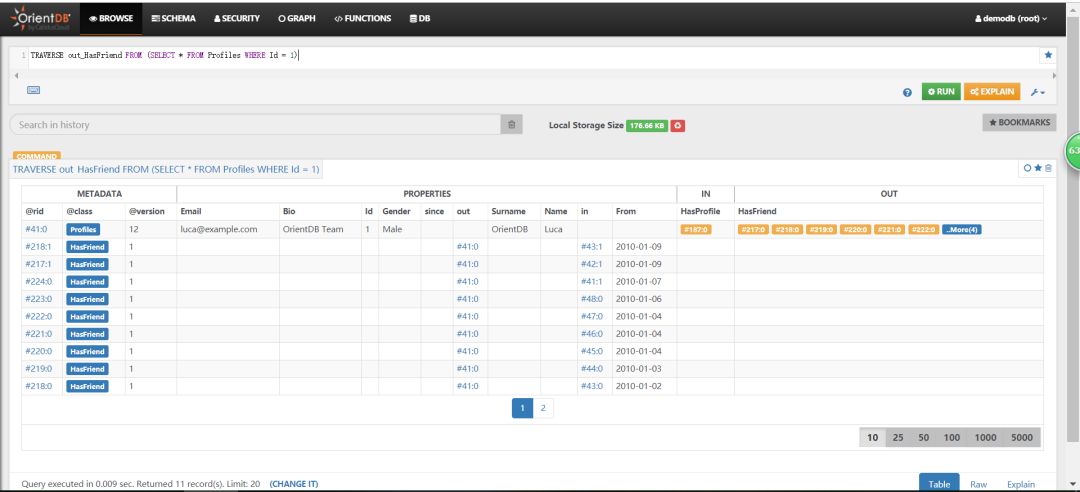Image resolution: width=1080 pixels, height=492 pixels.
Task: Click CHANGE IT limit link
Action: coord(293,484)
